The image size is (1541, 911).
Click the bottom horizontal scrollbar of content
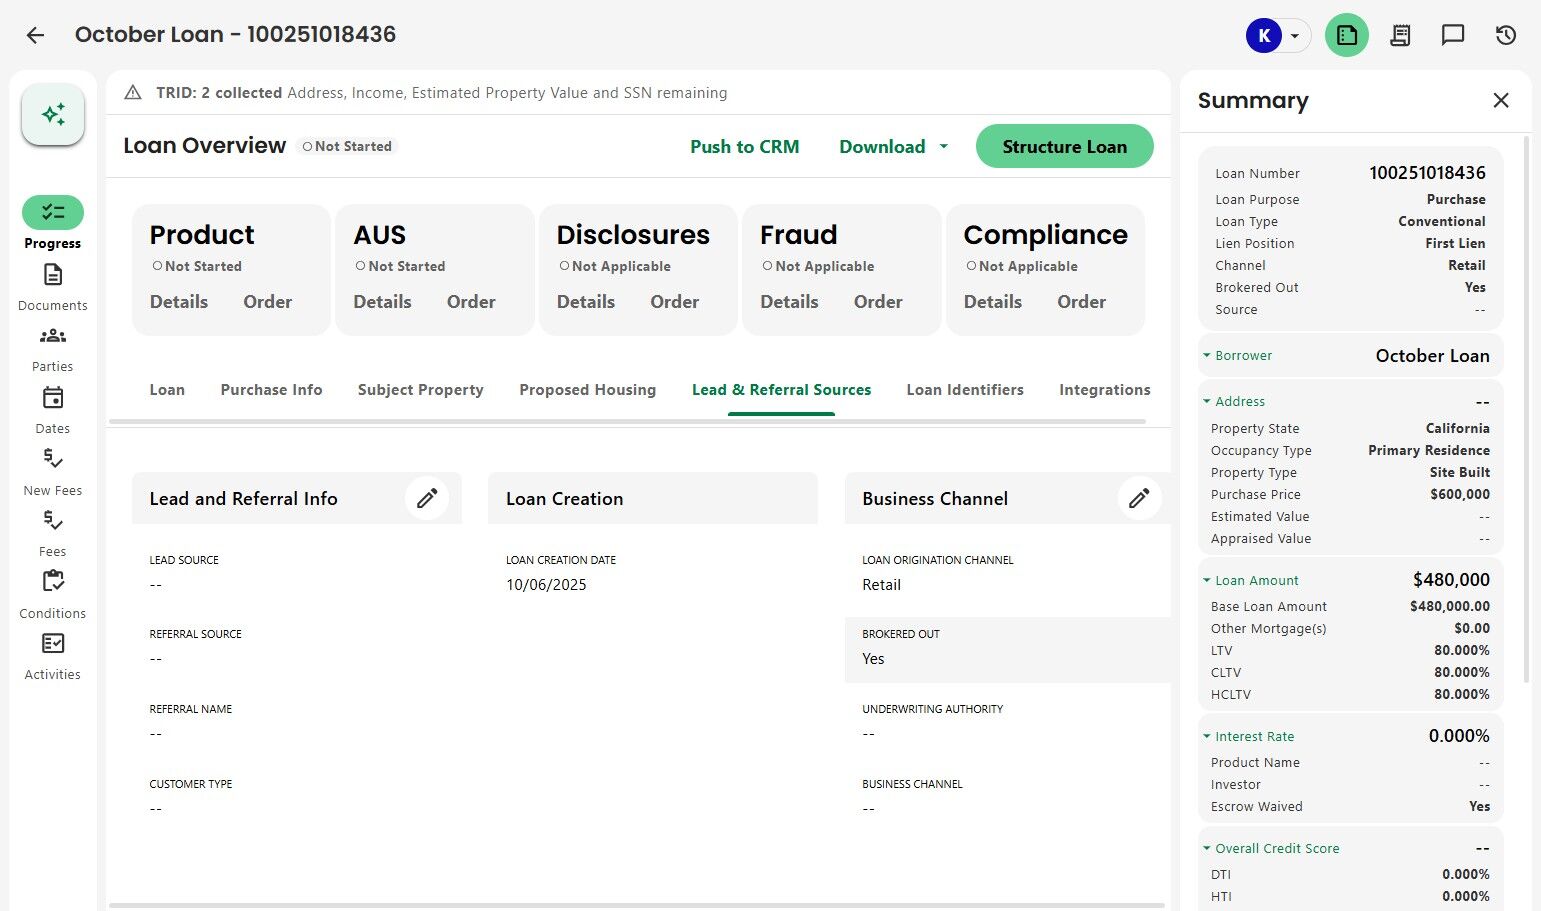(x=637, y=906)
